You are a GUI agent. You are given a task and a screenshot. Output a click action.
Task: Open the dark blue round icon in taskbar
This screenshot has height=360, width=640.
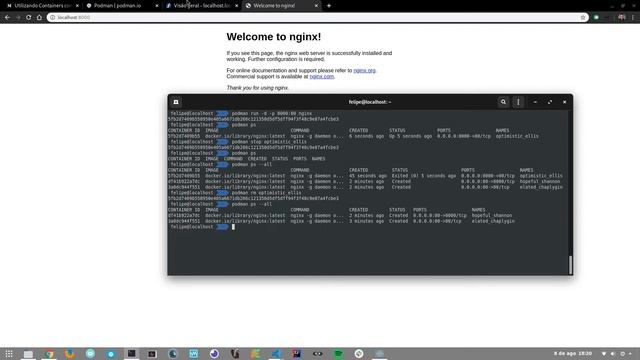[x=173, y=354]
